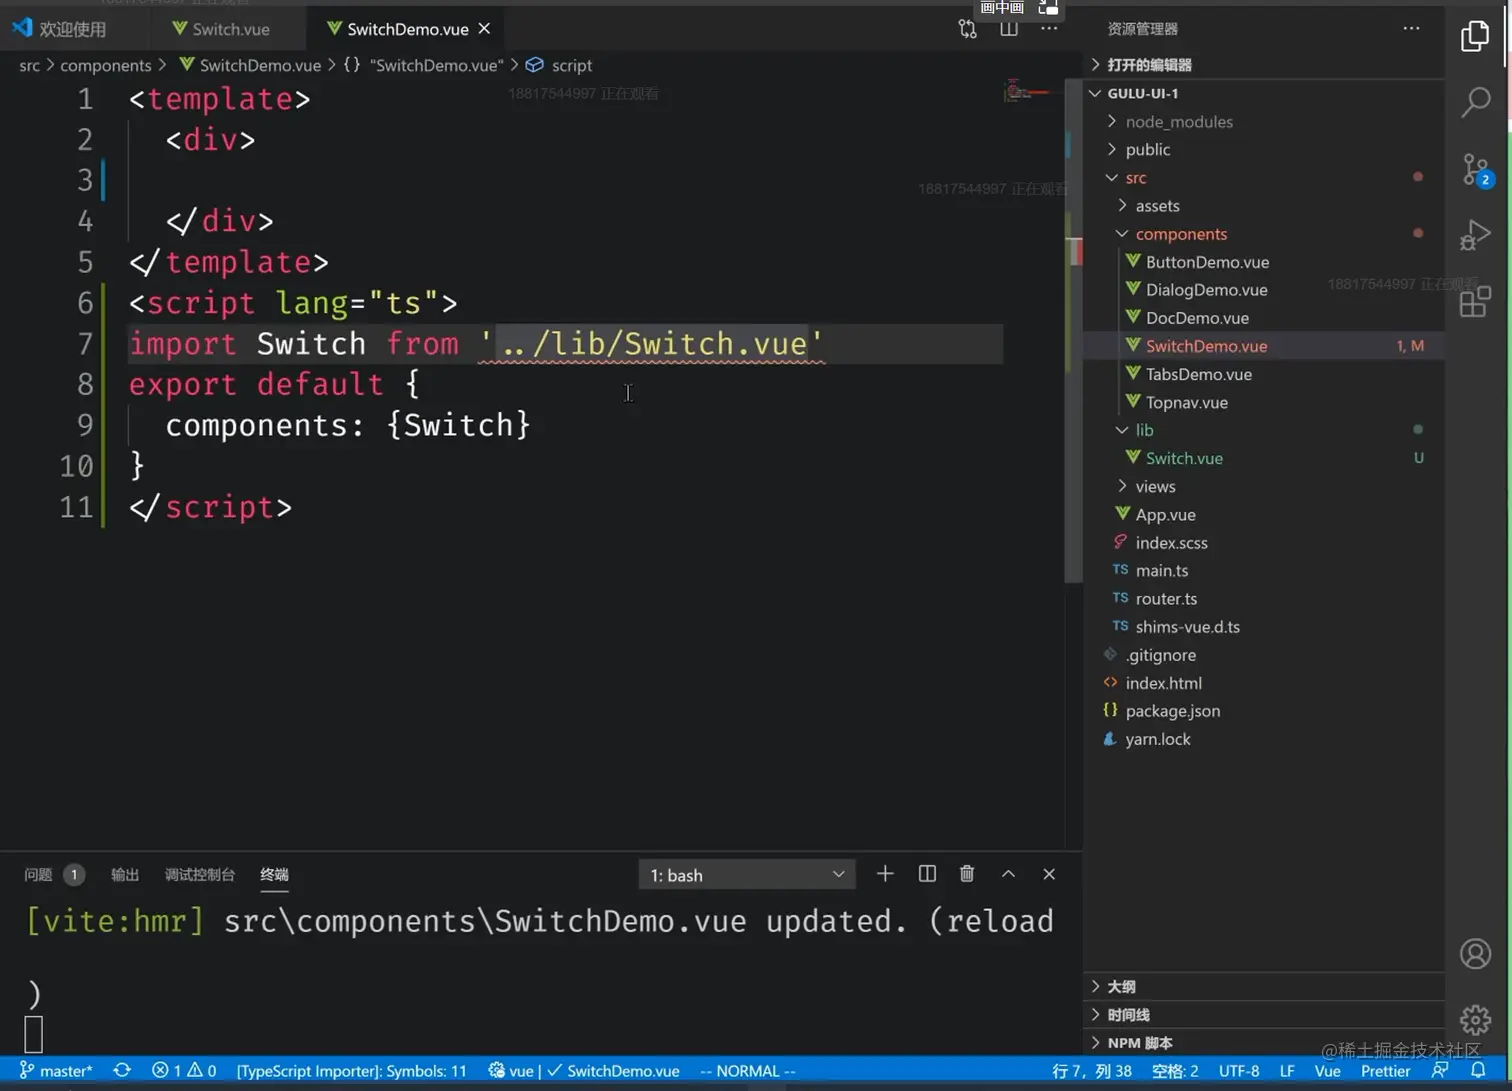Image resolution: width=1512 pixels, height=1091 pixels.
Task: Expand the views folder
Action: pos(1155,487)
